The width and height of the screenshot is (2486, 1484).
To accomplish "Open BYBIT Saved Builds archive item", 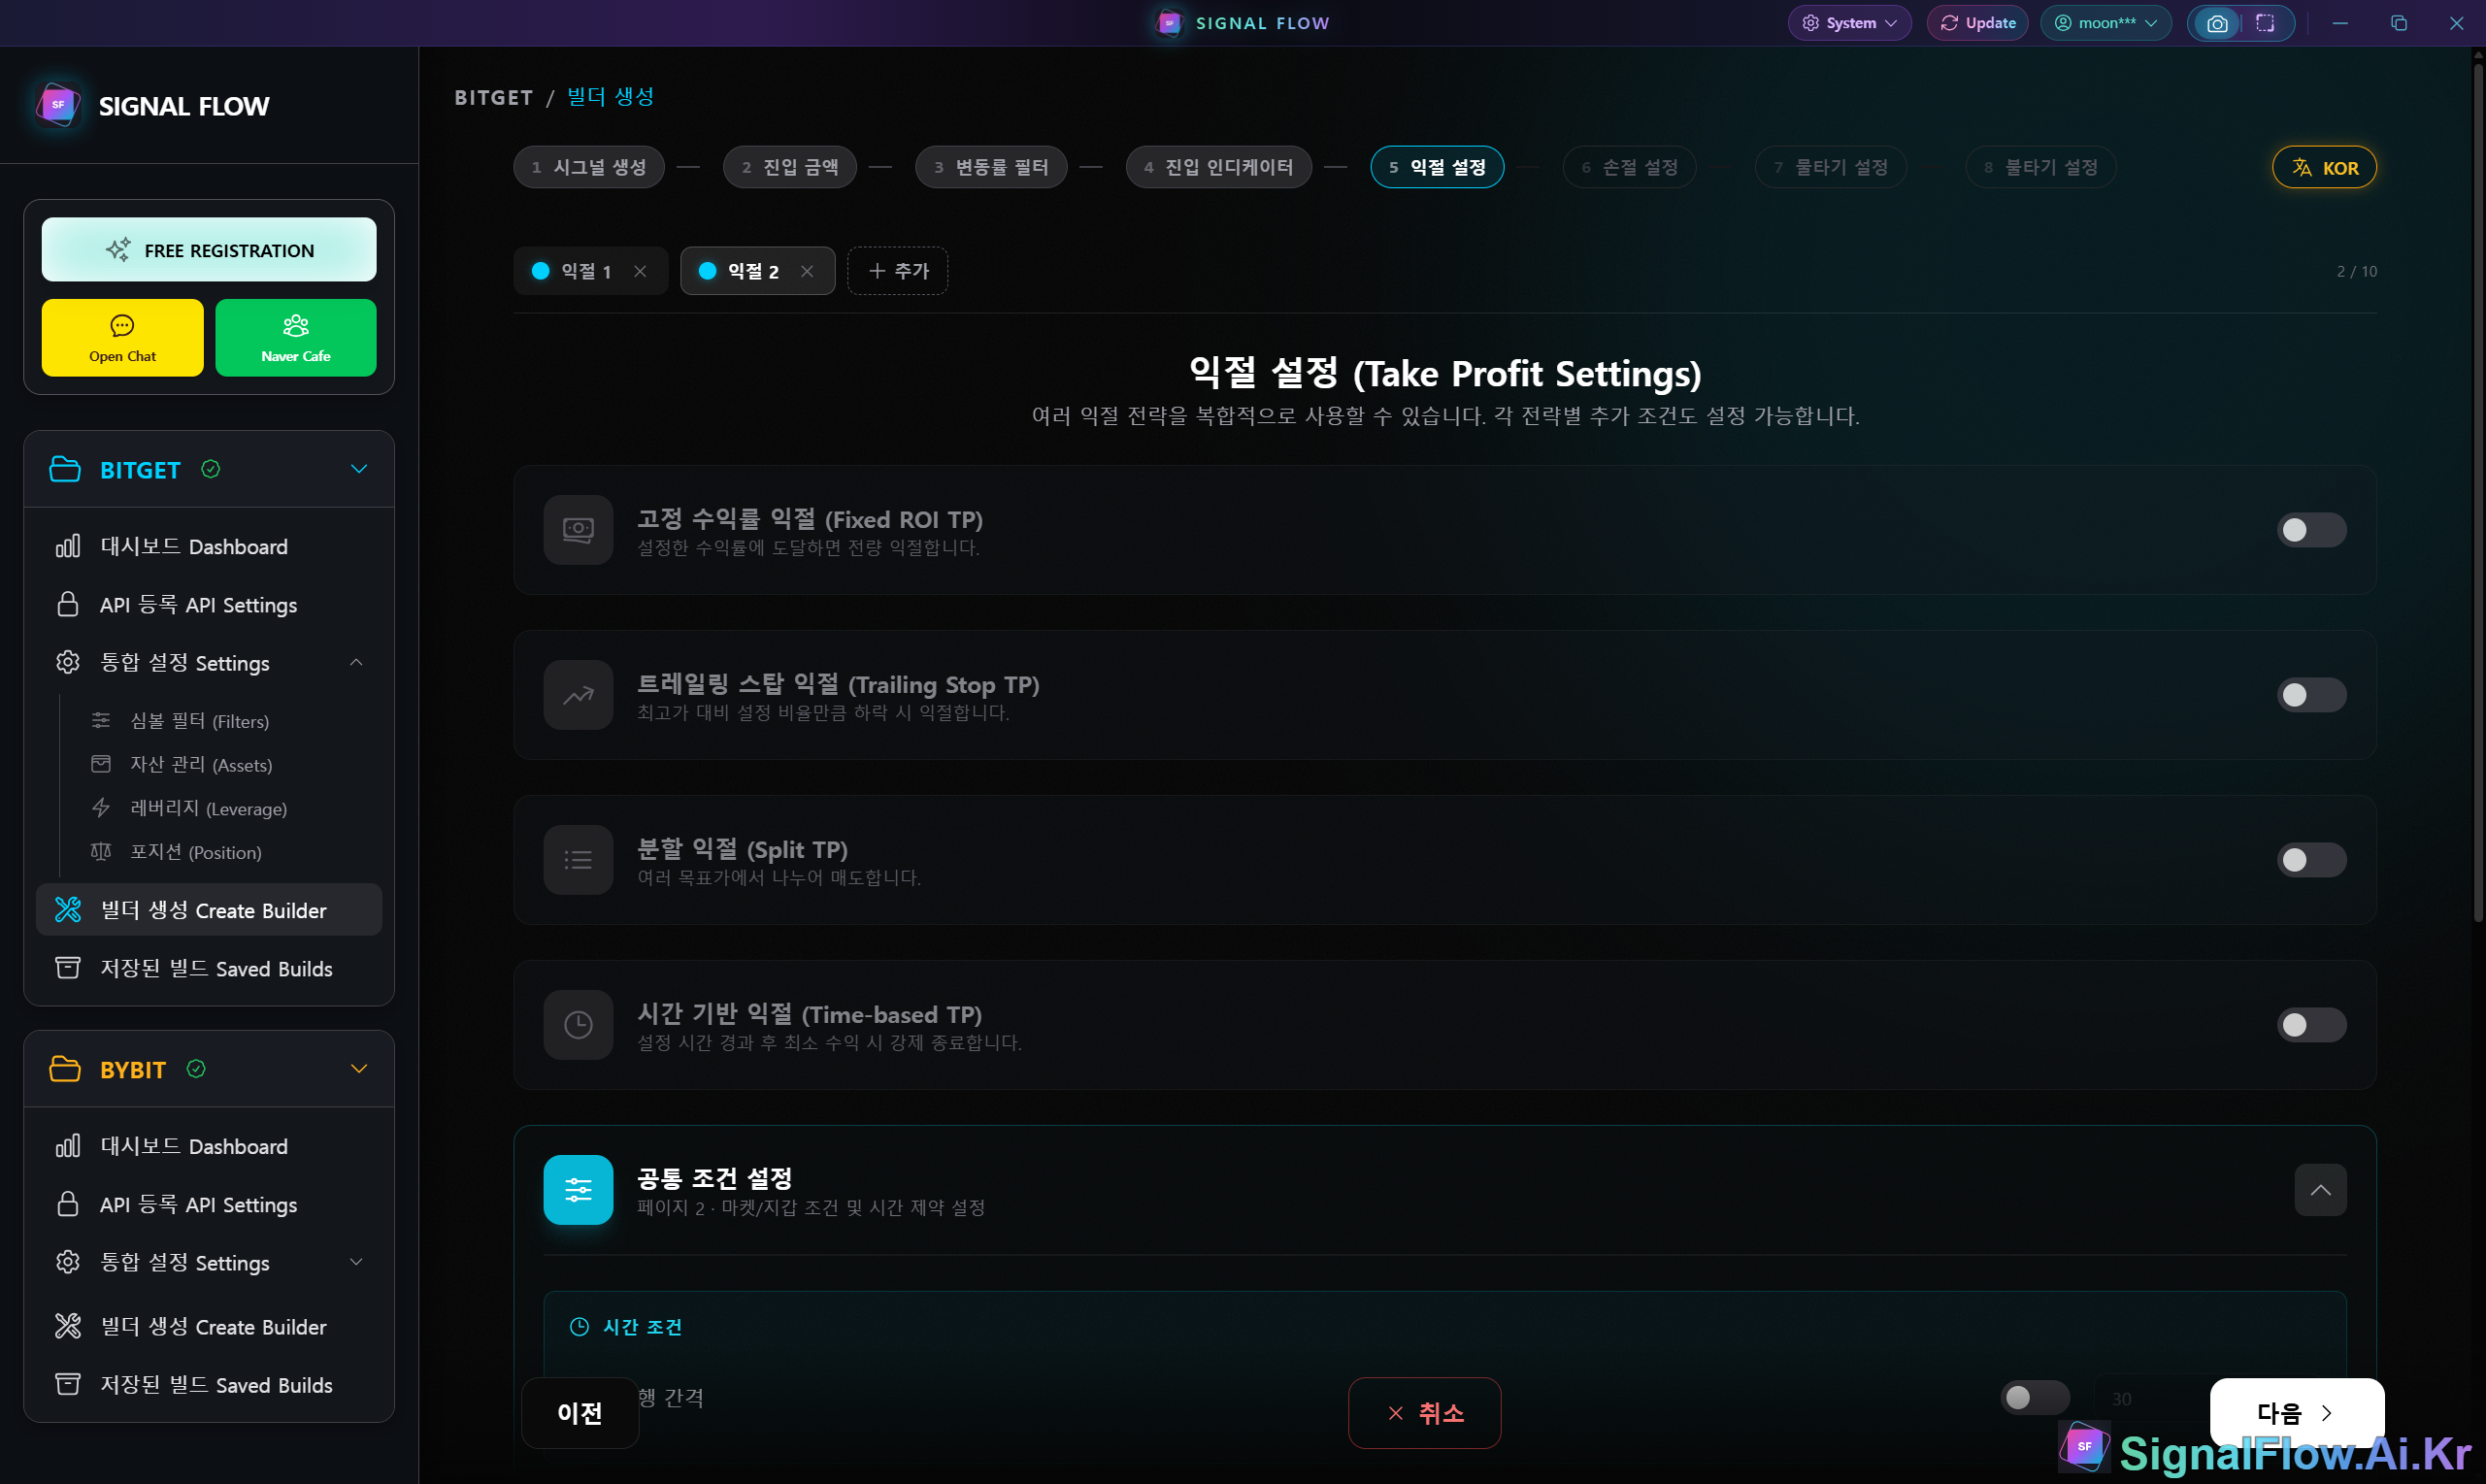I will click(216, 1384).
